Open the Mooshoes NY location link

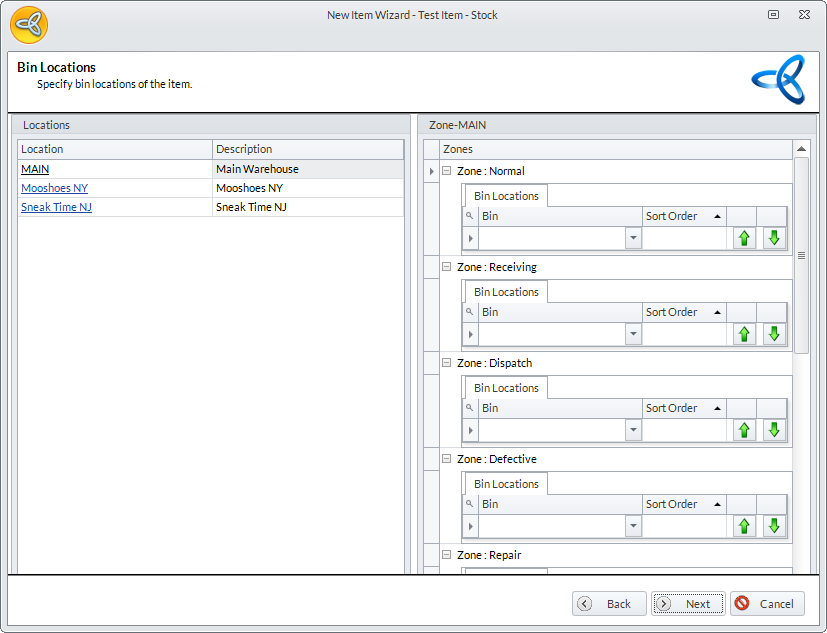tap(54, 188)
